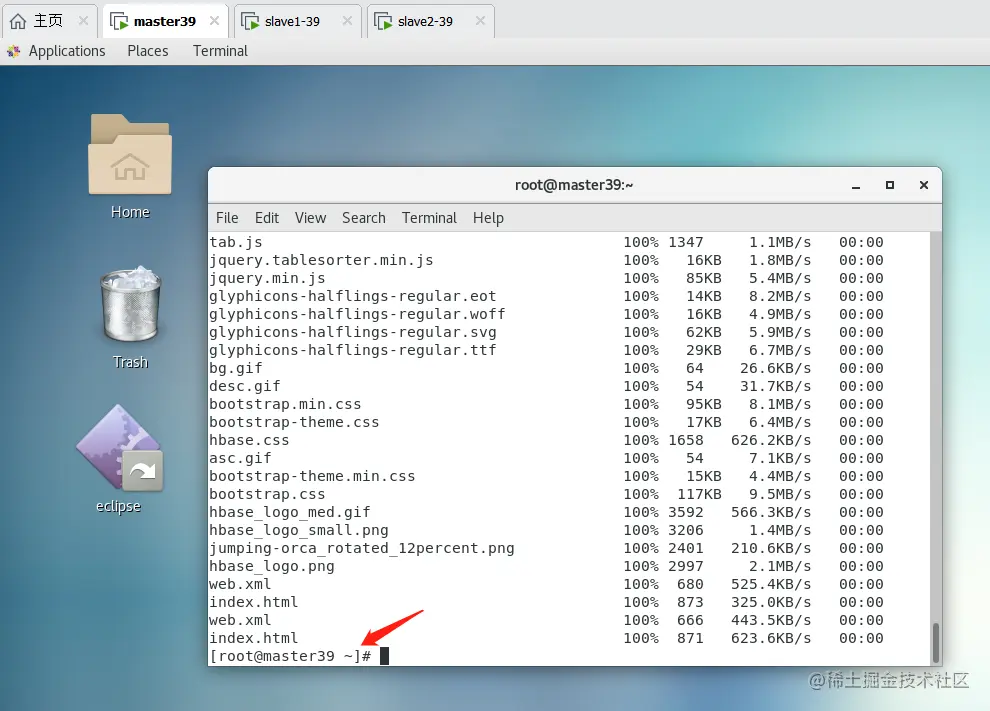Switch to the slave1-39 tab
This screenshot has width=990, height=711.
pos(298,21)
